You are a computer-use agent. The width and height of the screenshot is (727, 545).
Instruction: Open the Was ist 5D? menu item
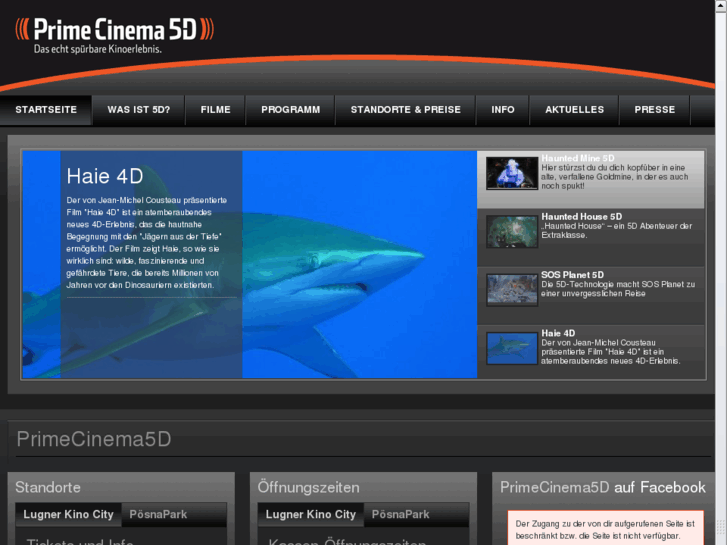point(139,110)
